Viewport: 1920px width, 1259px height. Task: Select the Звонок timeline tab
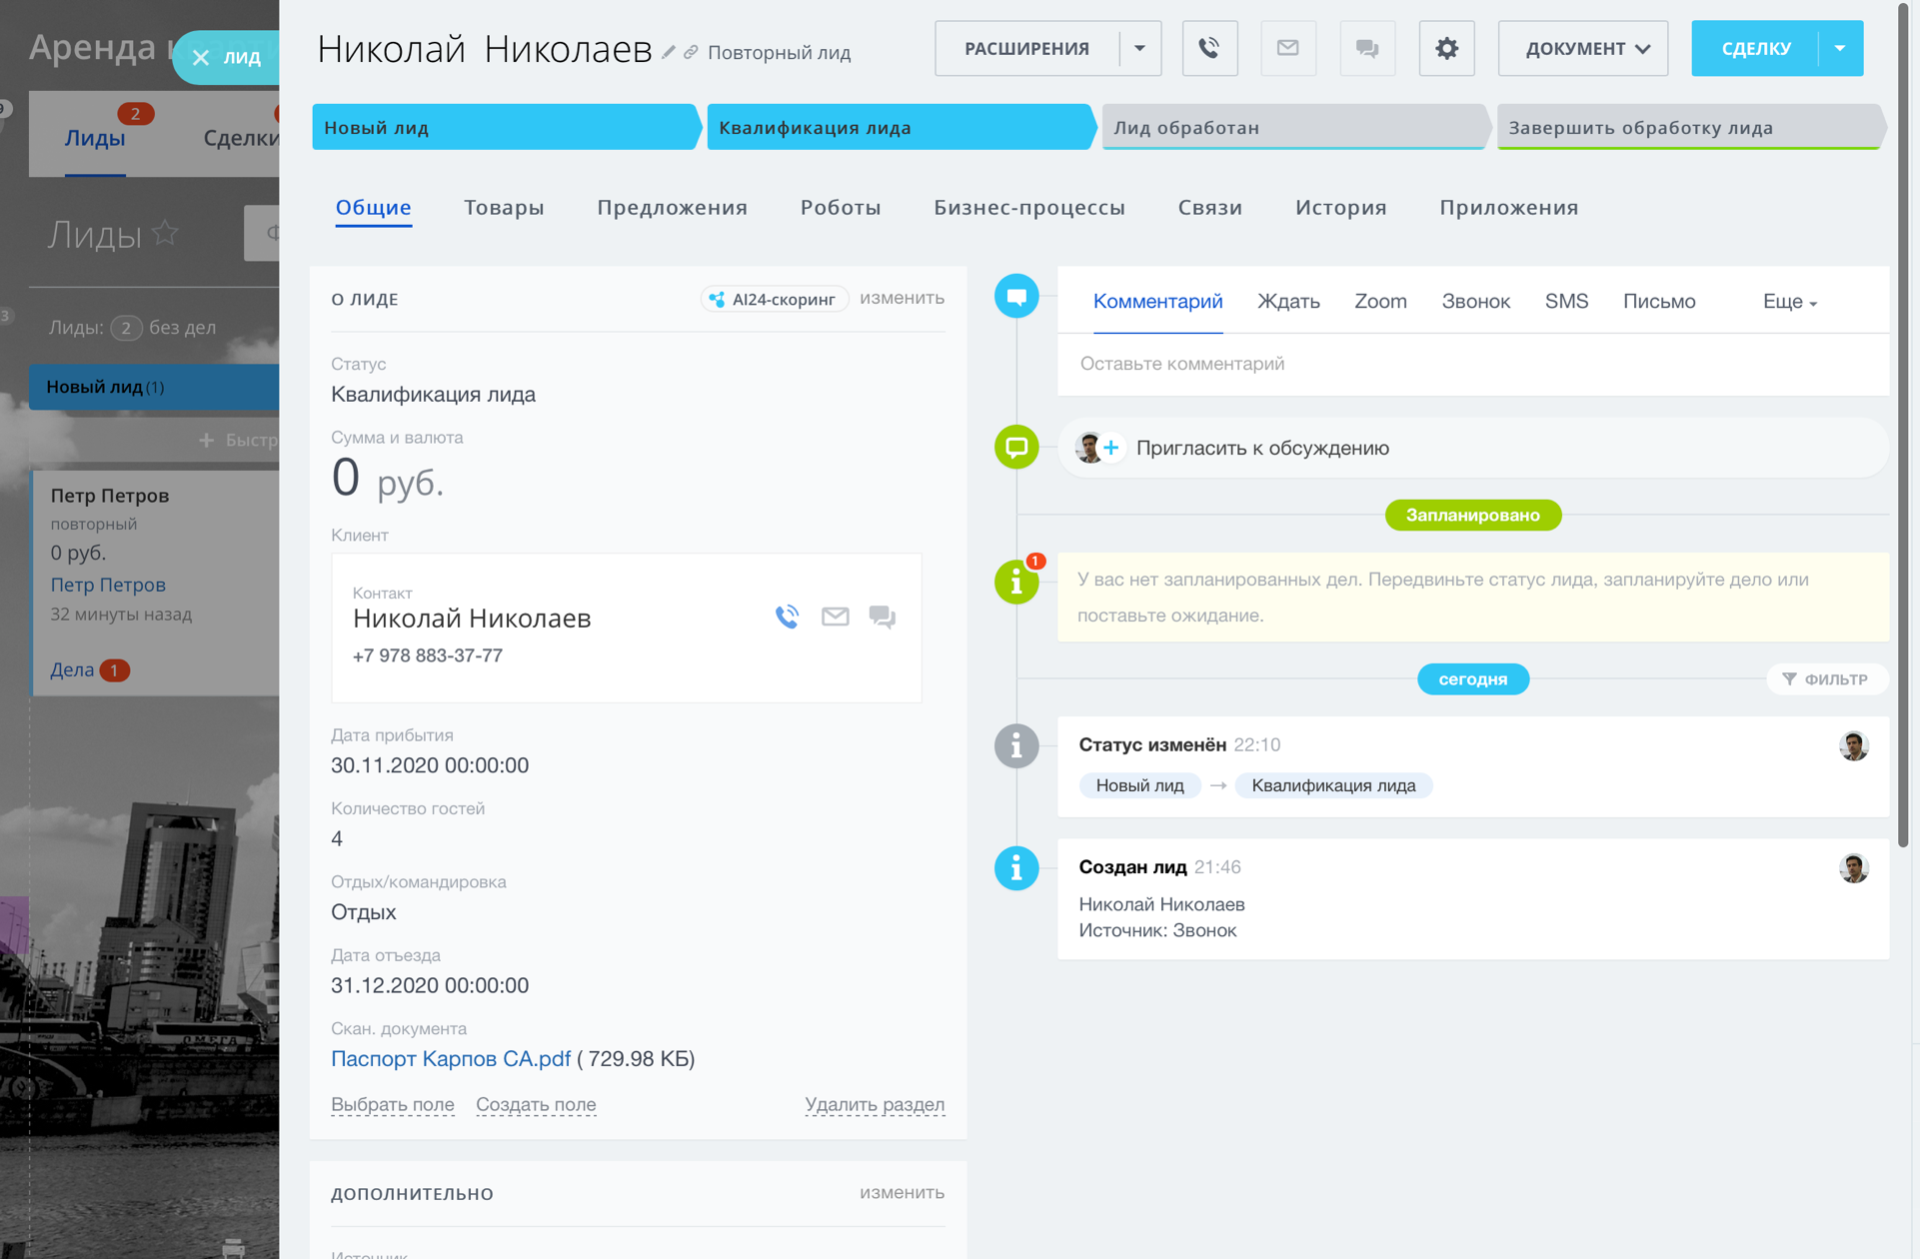(1475, 301)
